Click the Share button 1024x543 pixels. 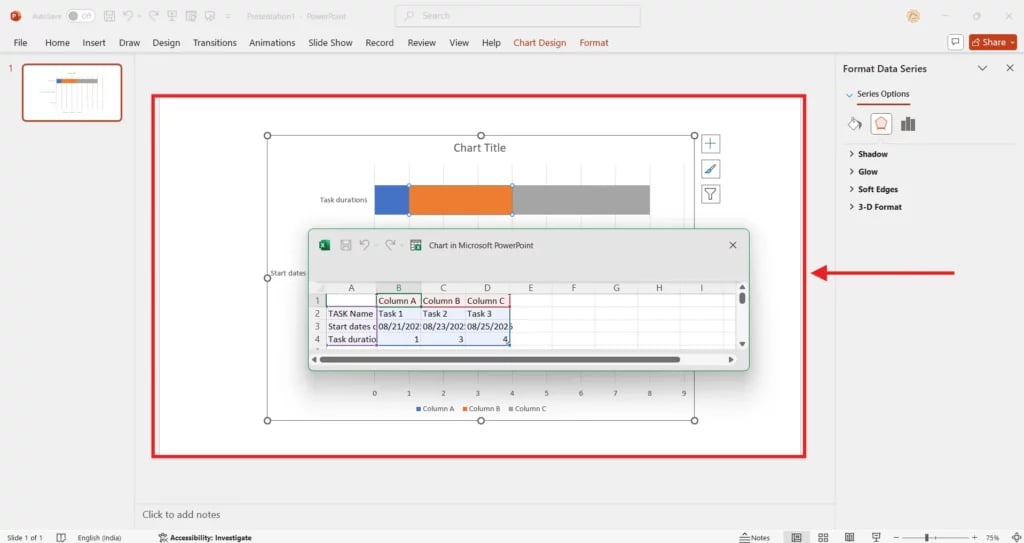993,42
